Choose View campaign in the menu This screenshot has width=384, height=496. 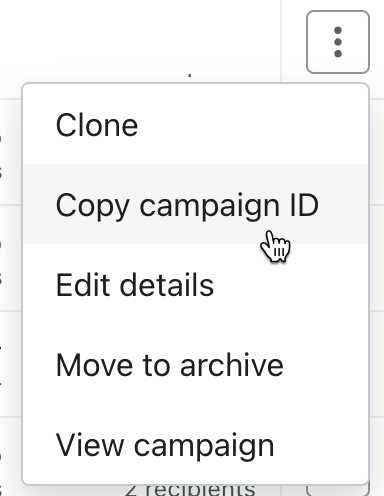(196, 444)
